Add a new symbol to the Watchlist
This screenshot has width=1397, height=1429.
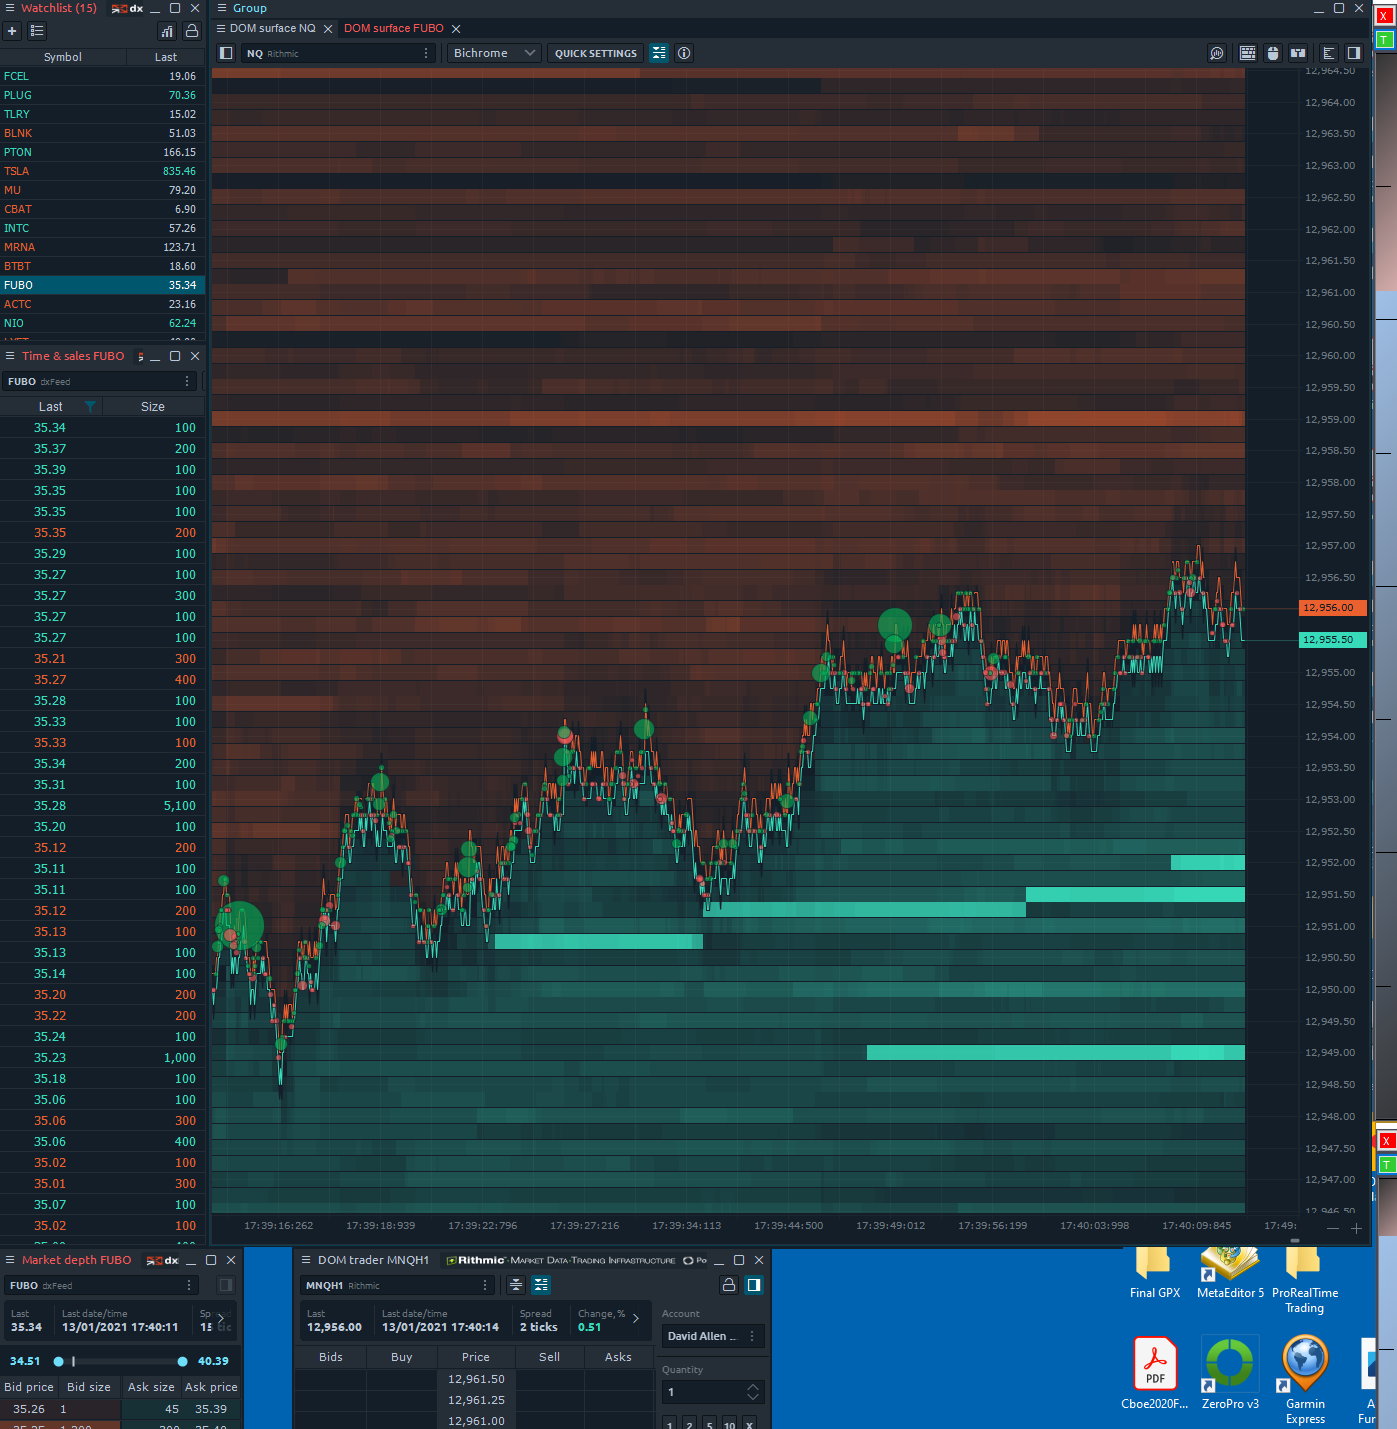point(12,31)
